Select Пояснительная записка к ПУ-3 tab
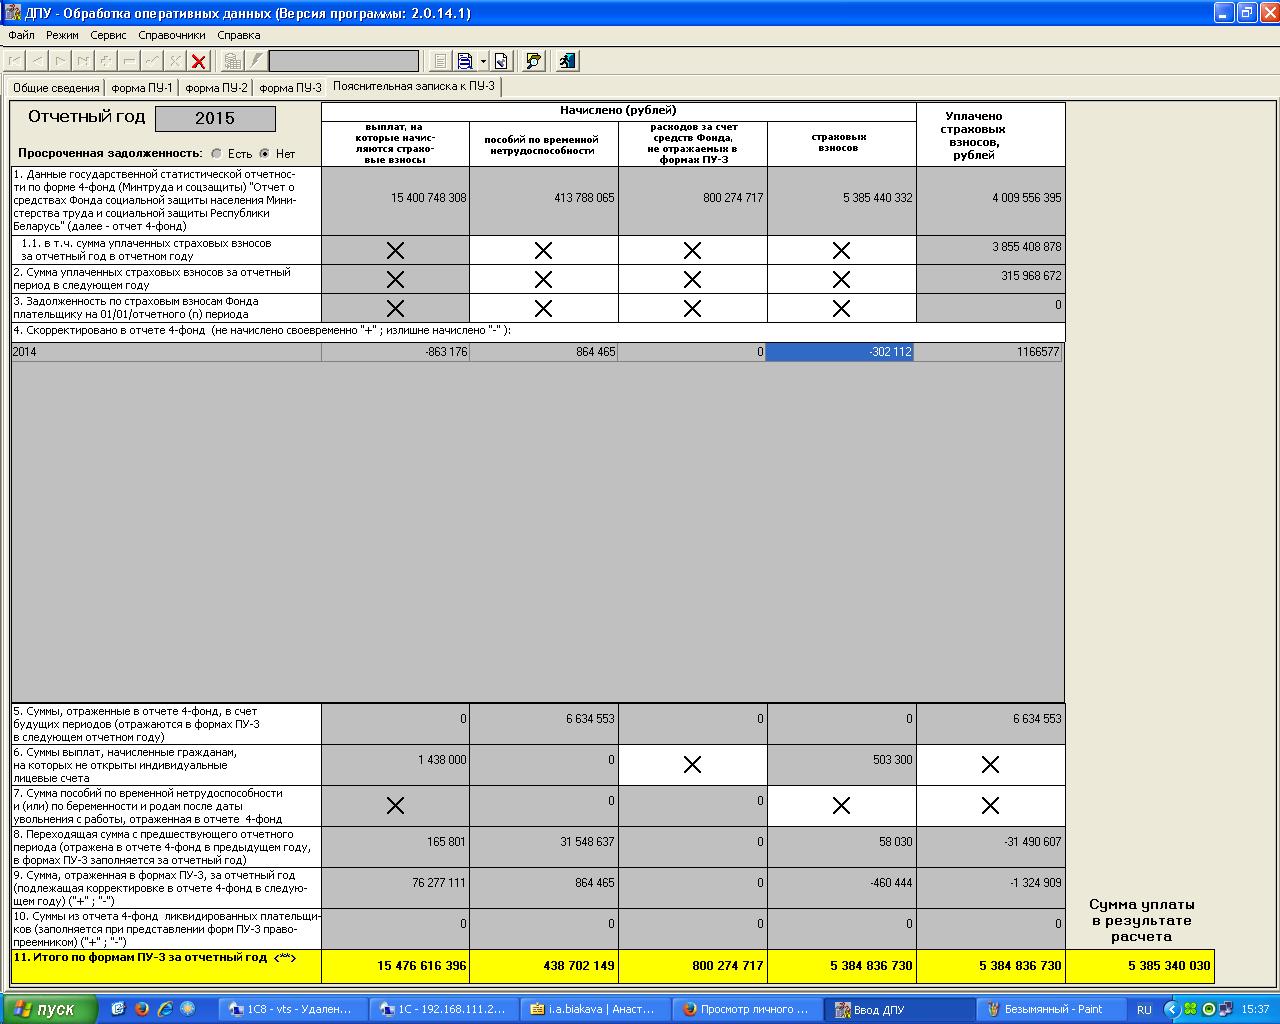1280x1024 pixels. [413, 86]
